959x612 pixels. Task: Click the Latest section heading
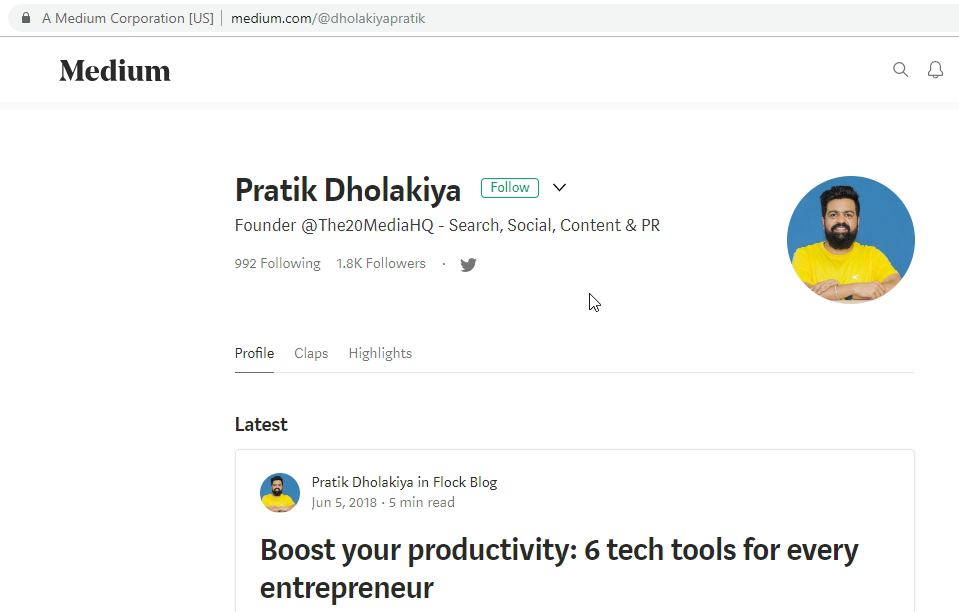pos(261,424)
